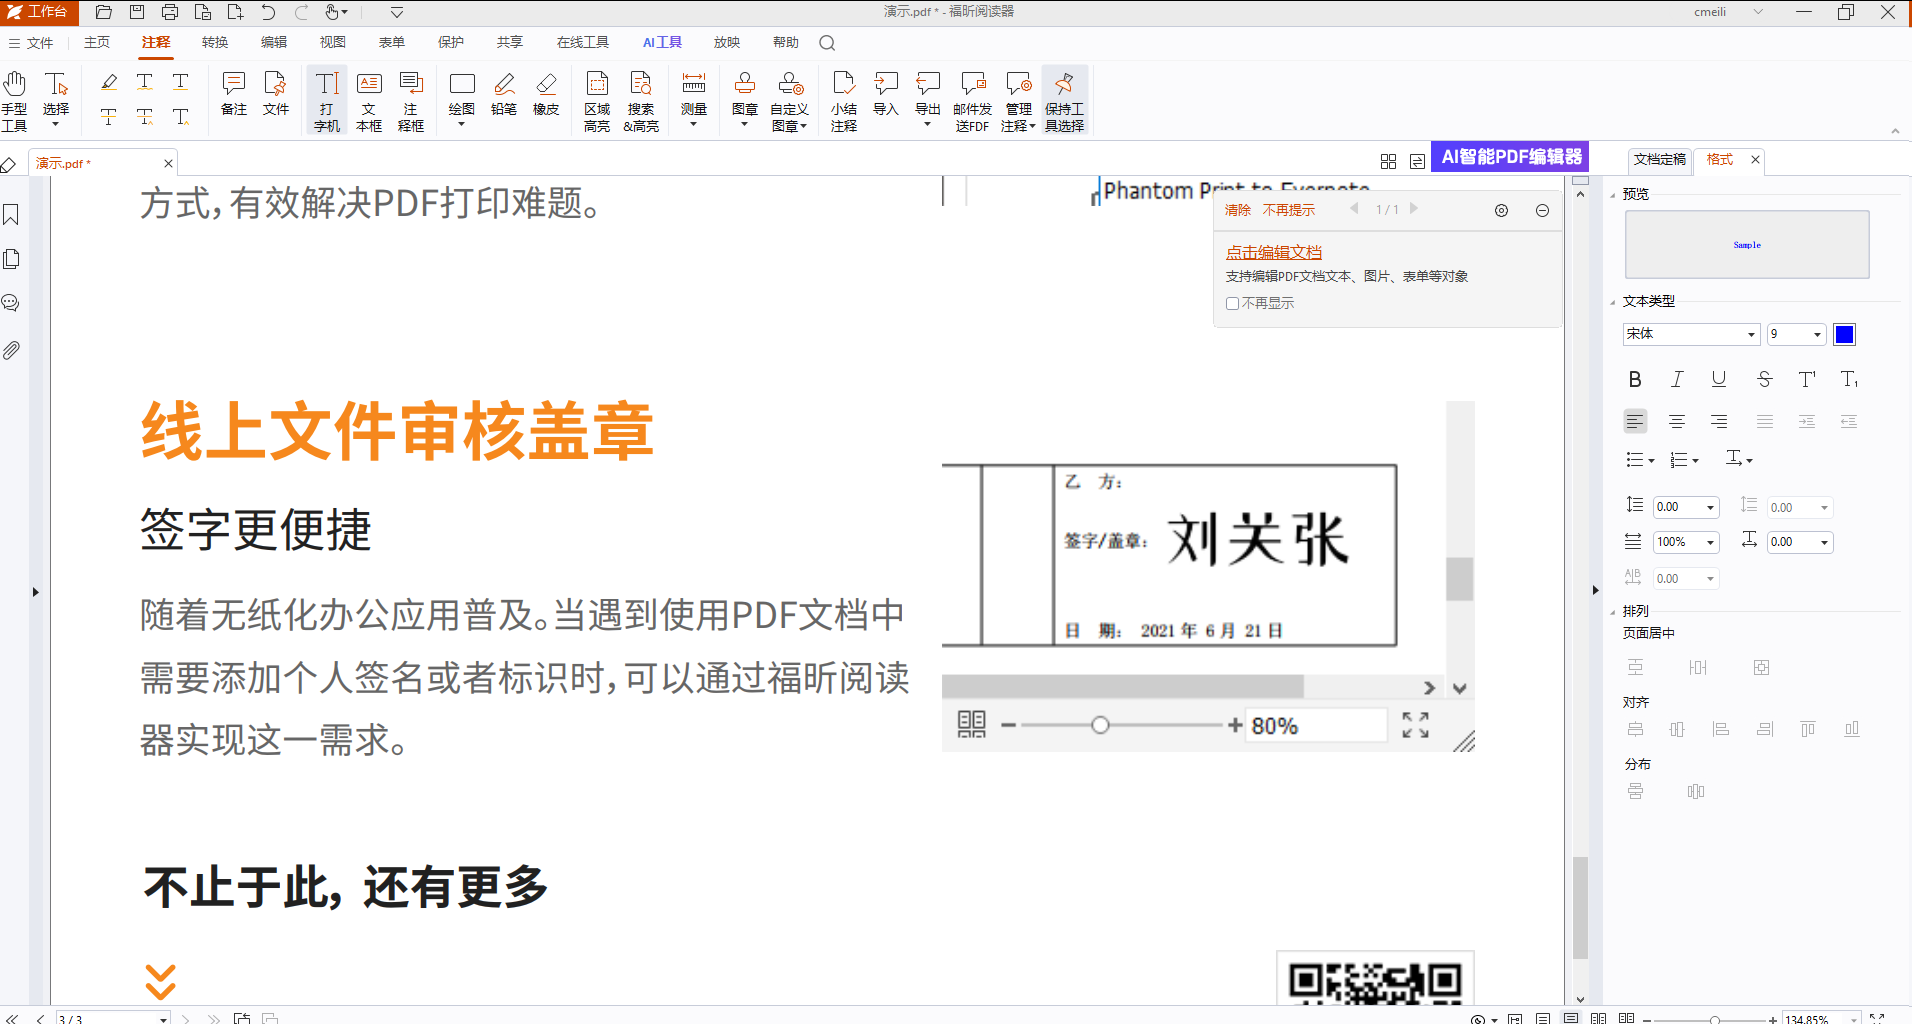Click the 点击编辑文档 link
The image size is (1912, 1024).
click(1274, 252)
